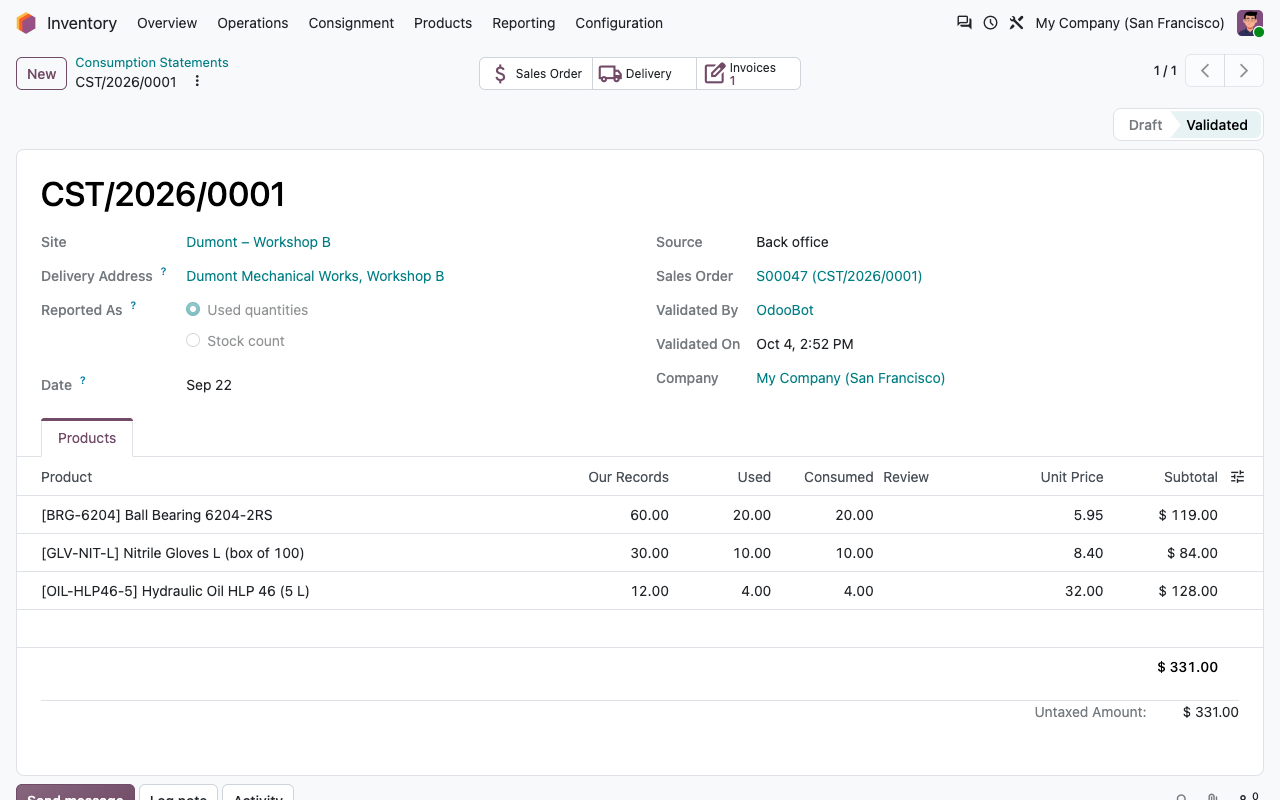1280x800 pixels.
Task: Sort by the Our Records column header
Action: (628, 477)
